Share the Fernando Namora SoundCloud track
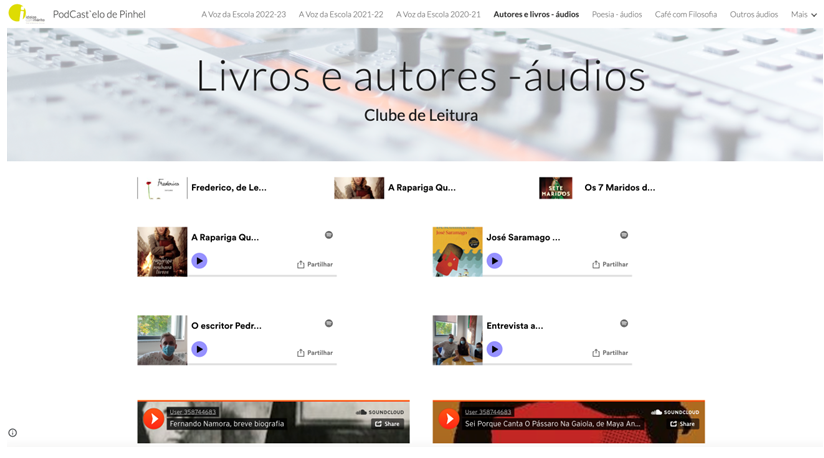 [x=387, y=424]
